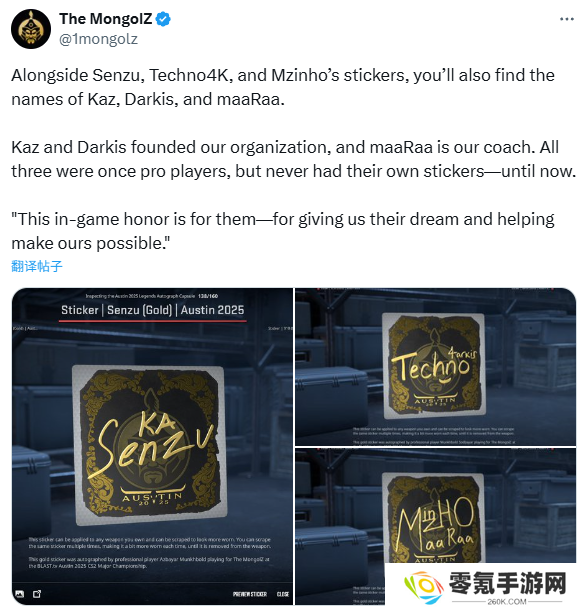Click the Senzu gold sticker artwork
This screenshot has height=613, width=585.
point(150,445)
